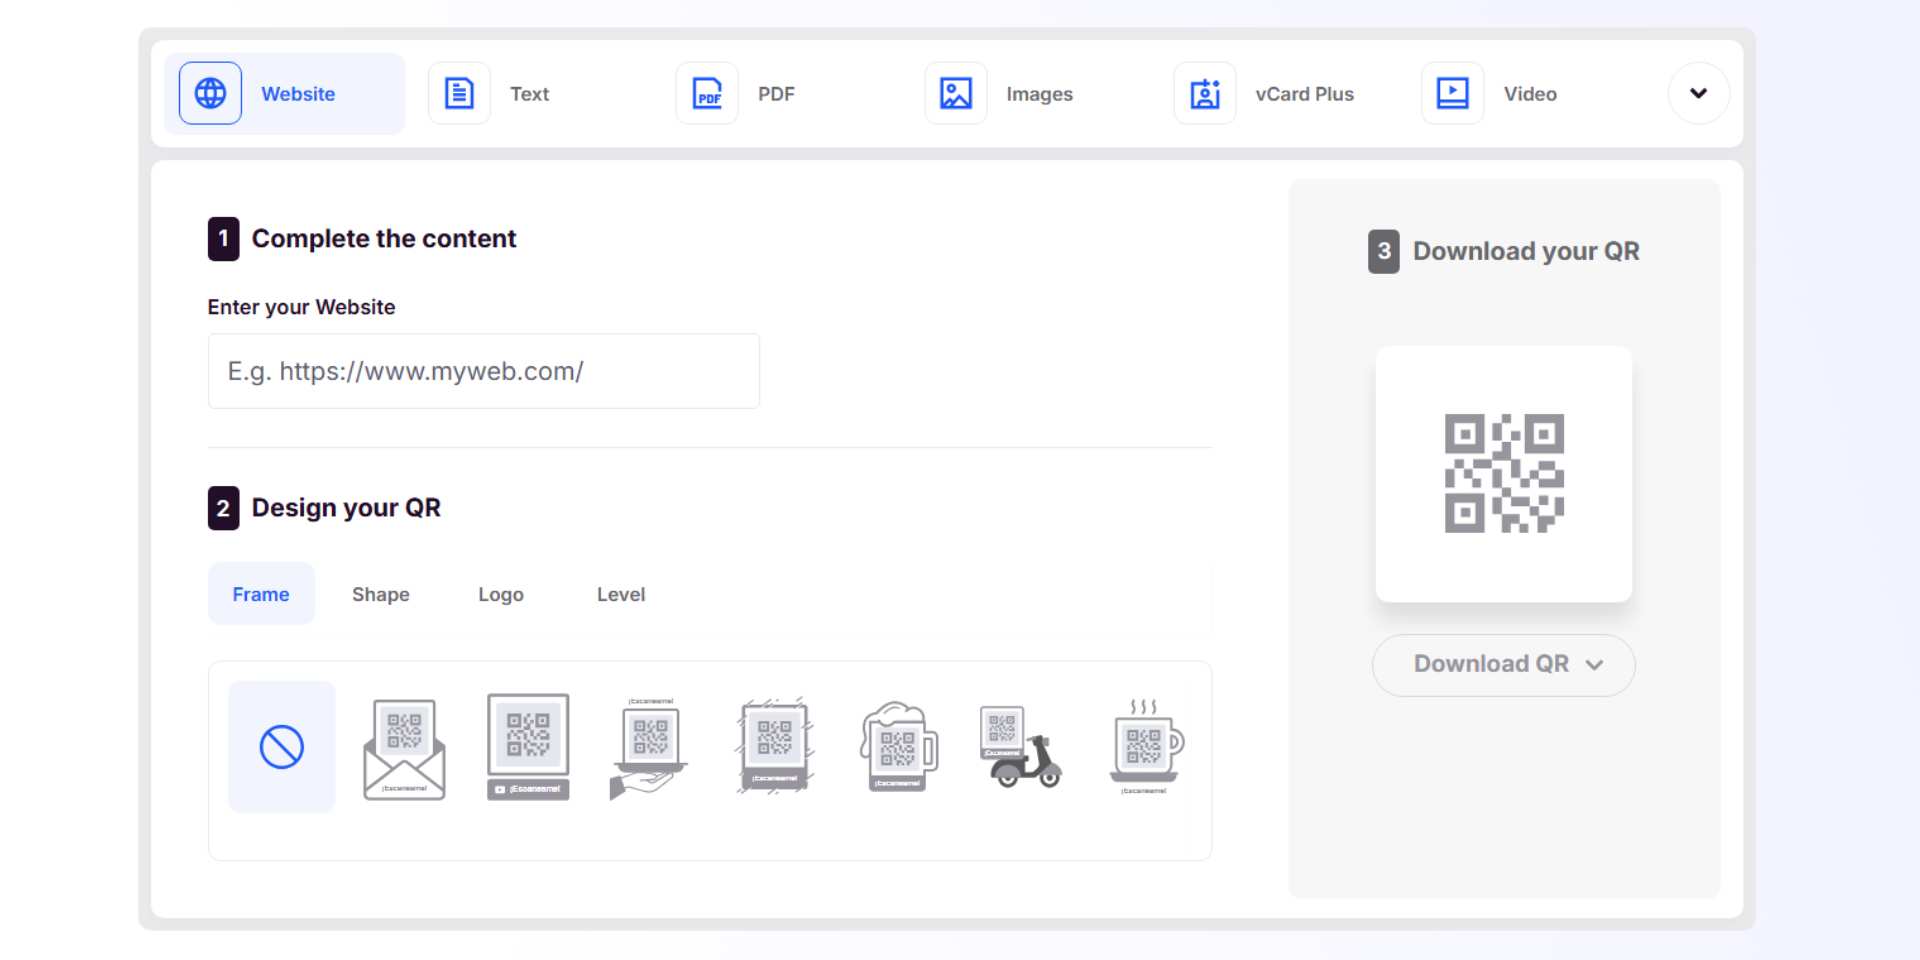Apply the envelope frame design
The image size is (1920, 960).
[x=403, y=746]
